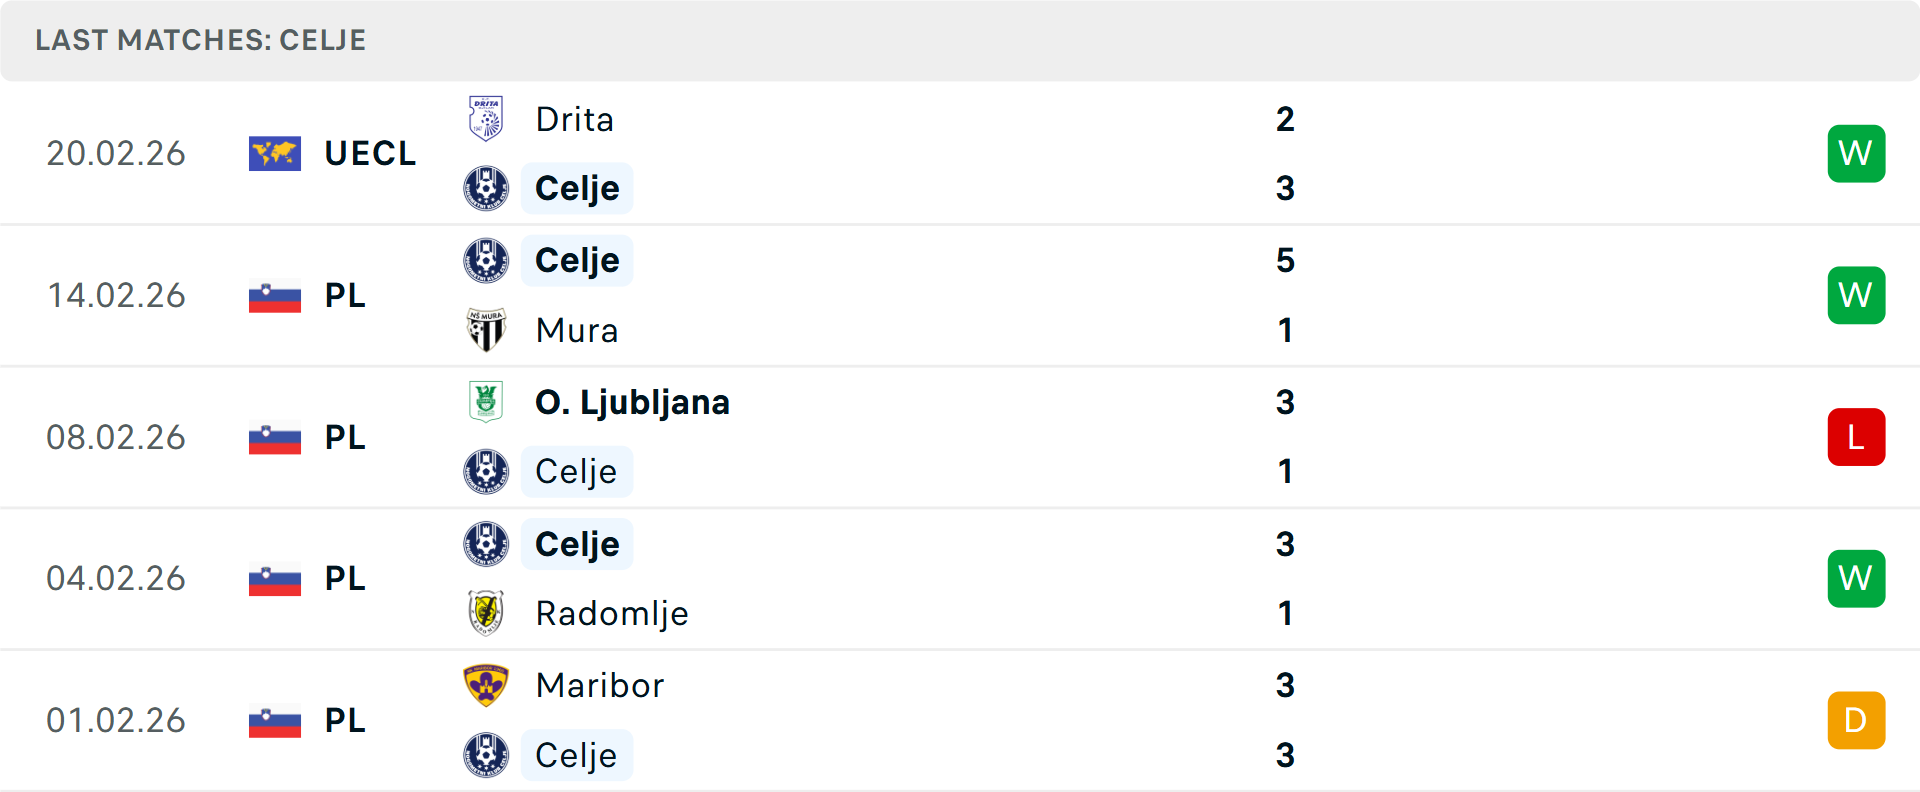Image resolution: width=1920 pixels, height=792 pixels.
Task: Click Celje crest in the Drita match
Action: click(x=486, y=188)
